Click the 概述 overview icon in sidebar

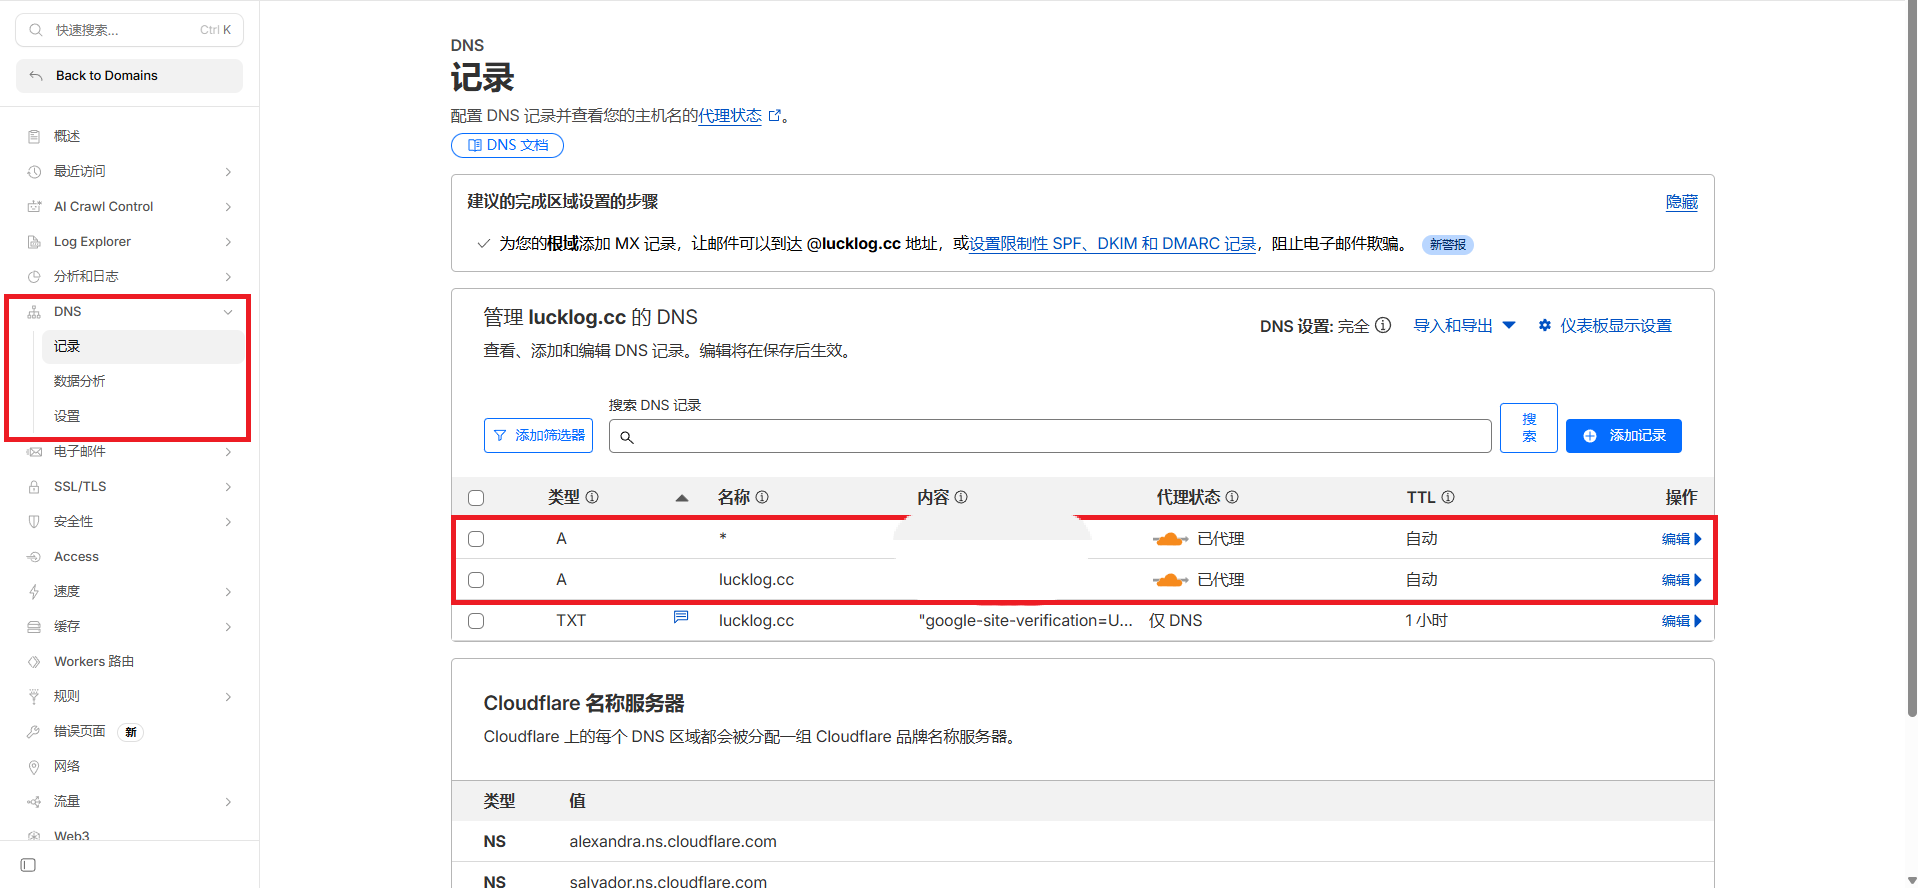click(34, 136)
